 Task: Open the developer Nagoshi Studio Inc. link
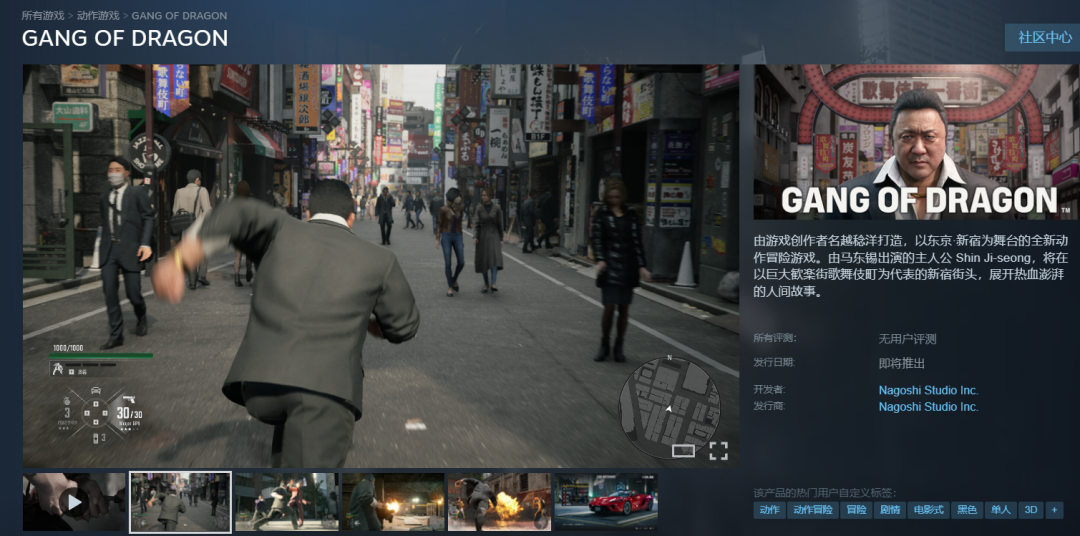point(928,390)
